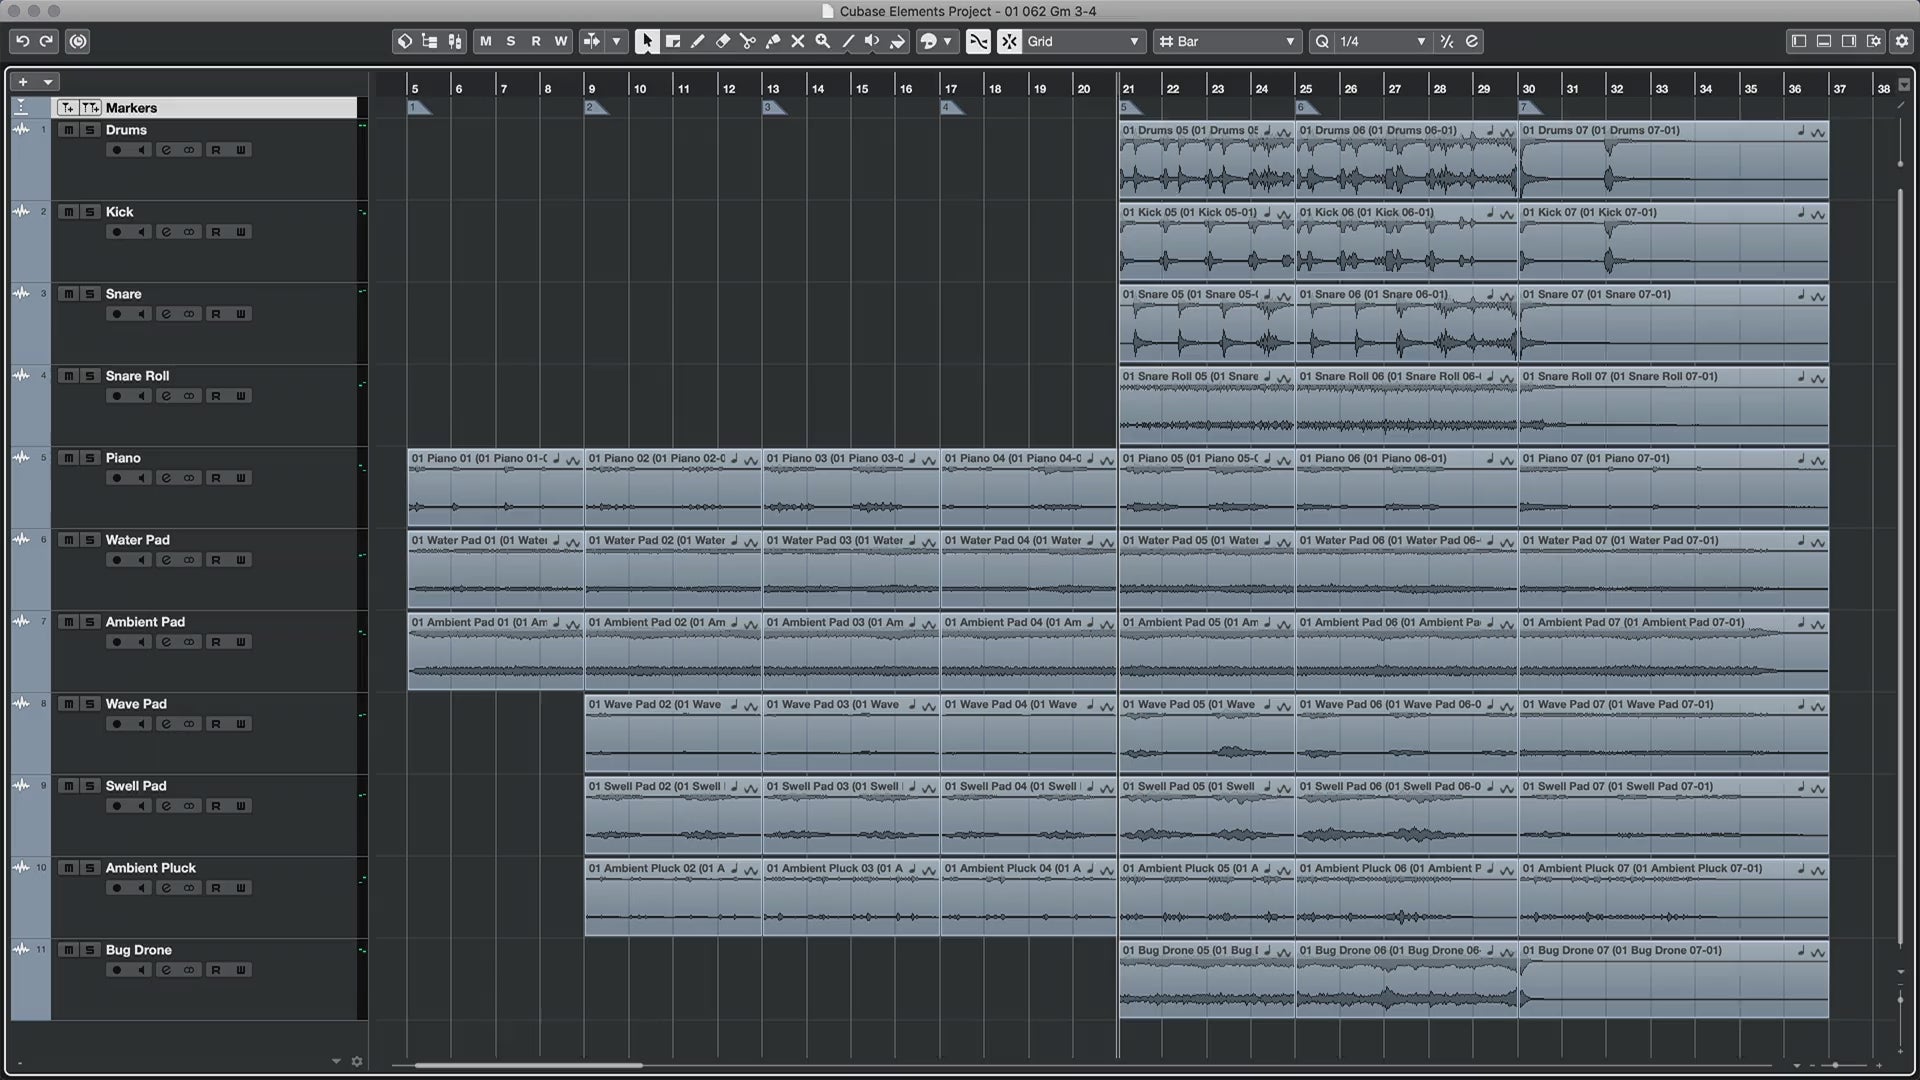Select the Zoom magnifier tool
1920x1080 pixels.
(x=822, y=41)
